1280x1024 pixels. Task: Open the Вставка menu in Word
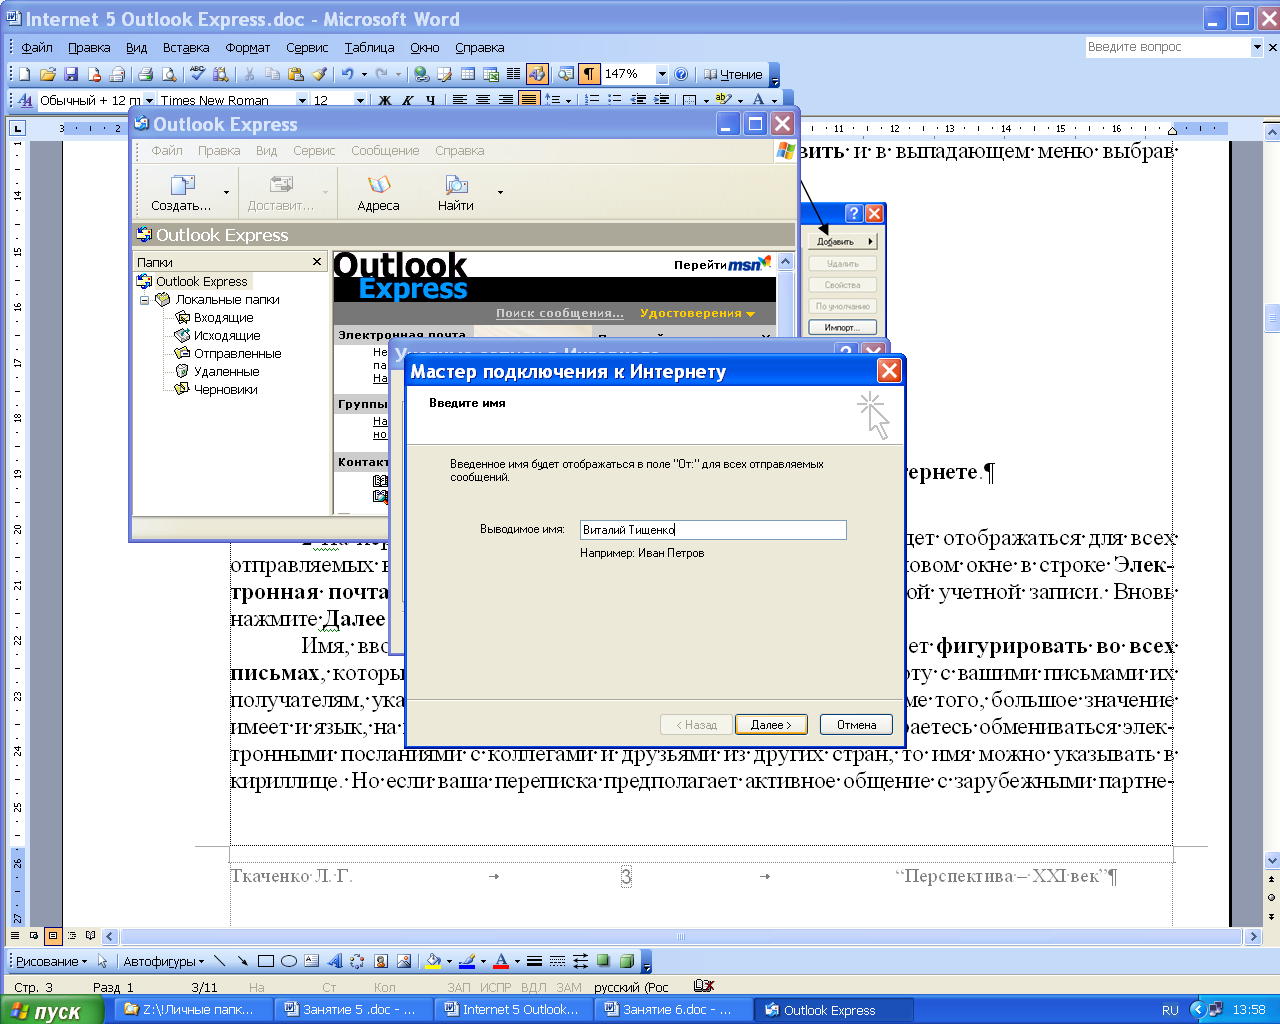point(186,47)
